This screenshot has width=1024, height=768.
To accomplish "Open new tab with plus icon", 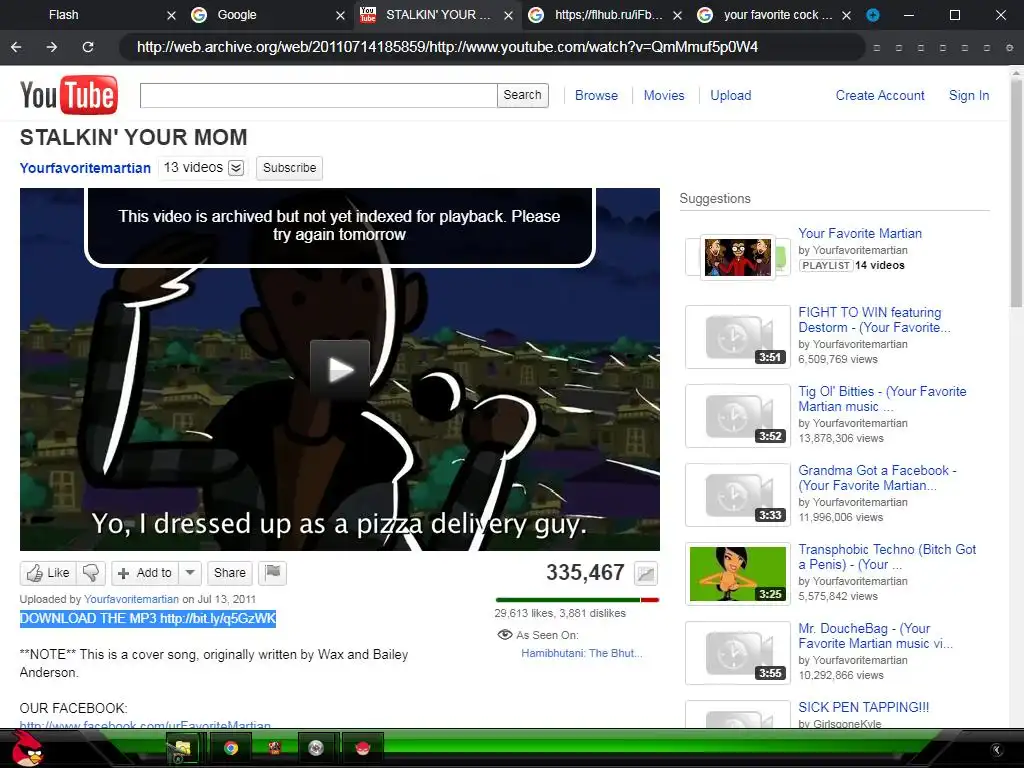I will tap(872, 15).
